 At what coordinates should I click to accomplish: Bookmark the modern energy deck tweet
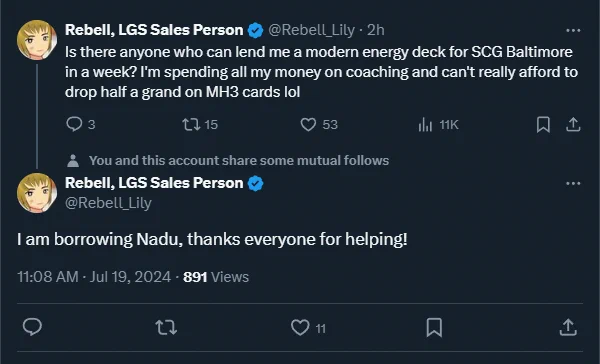click(x=543, y=124)
